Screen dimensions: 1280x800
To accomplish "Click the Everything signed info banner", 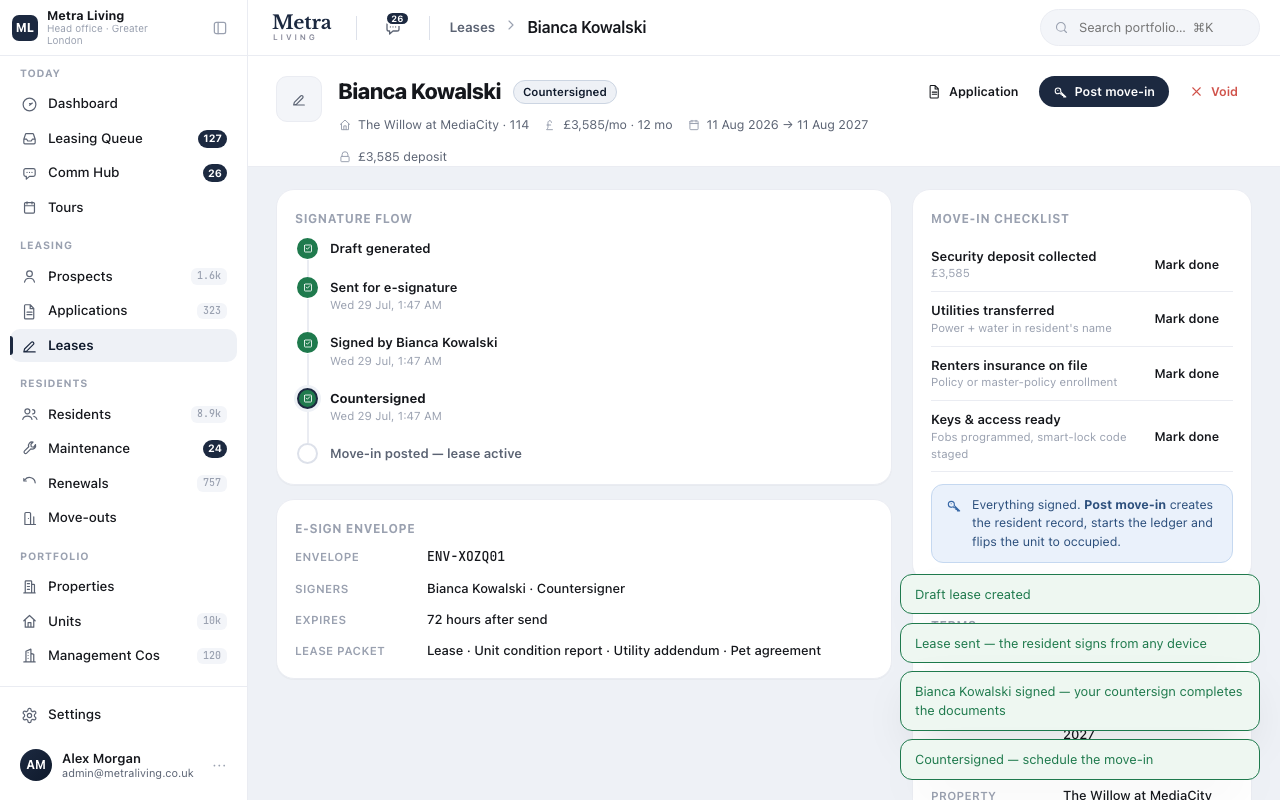I will click(x=1082, y=524).
